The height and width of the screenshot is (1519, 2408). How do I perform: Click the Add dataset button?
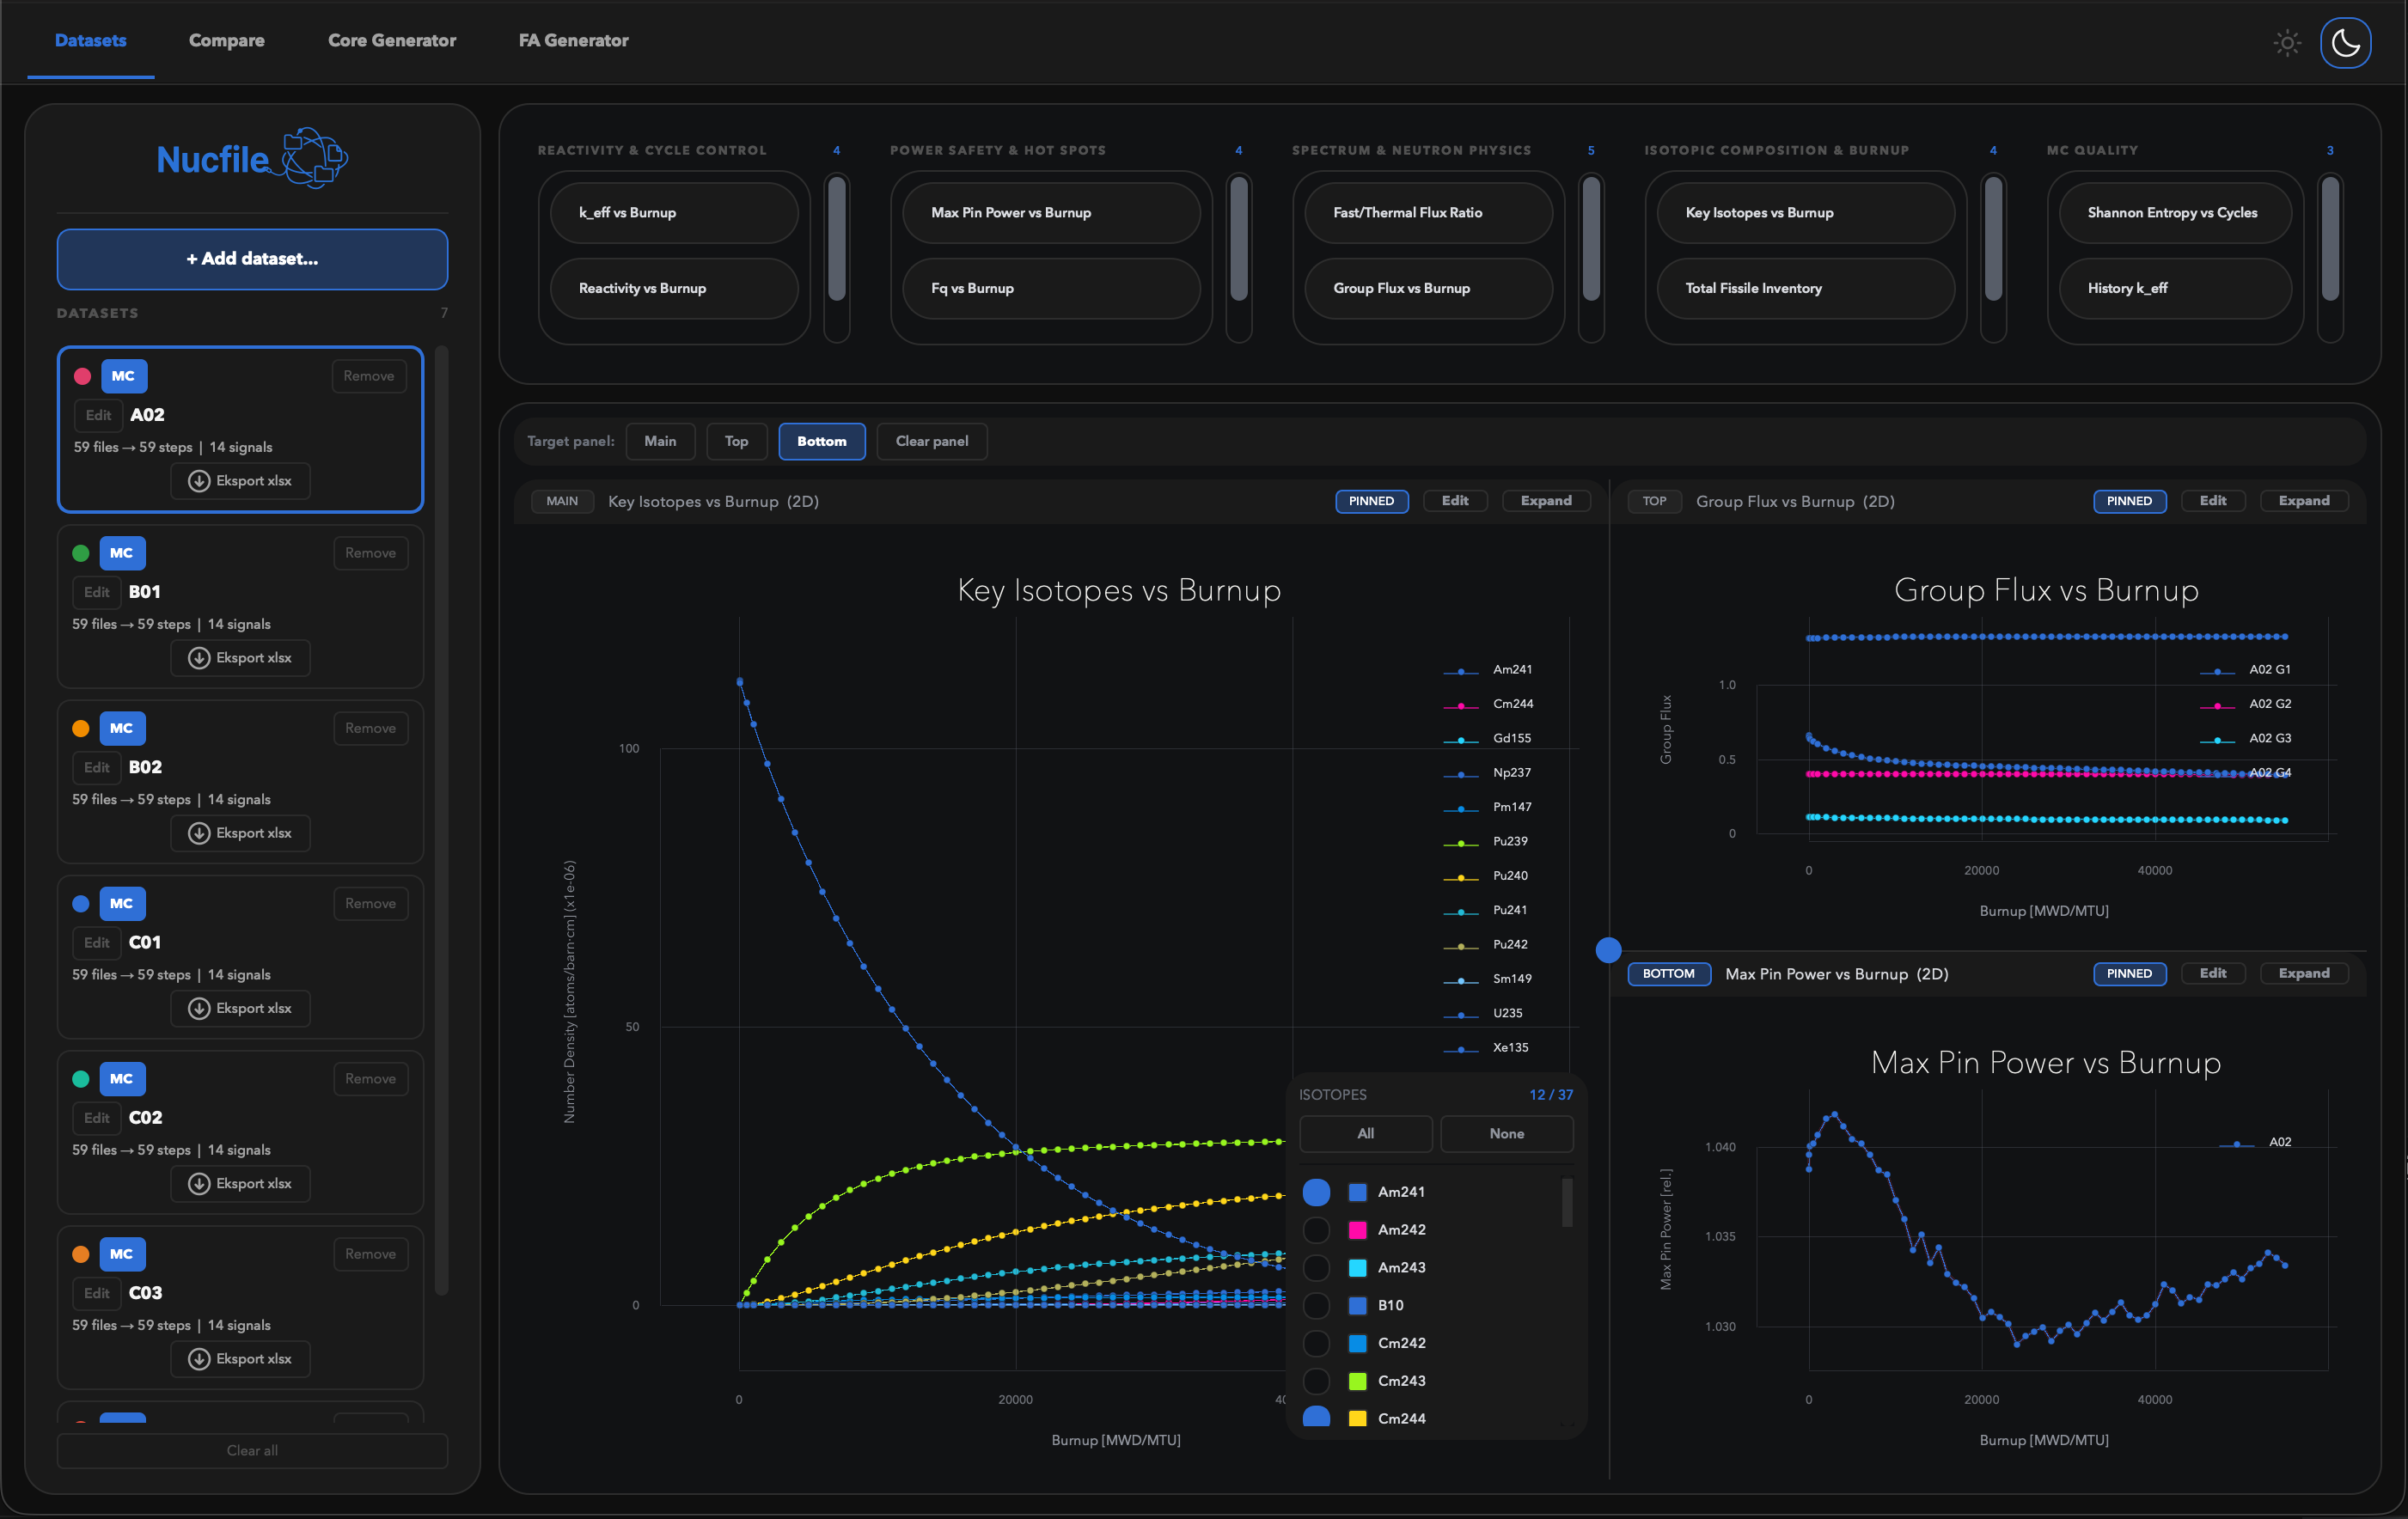(252, 259)
